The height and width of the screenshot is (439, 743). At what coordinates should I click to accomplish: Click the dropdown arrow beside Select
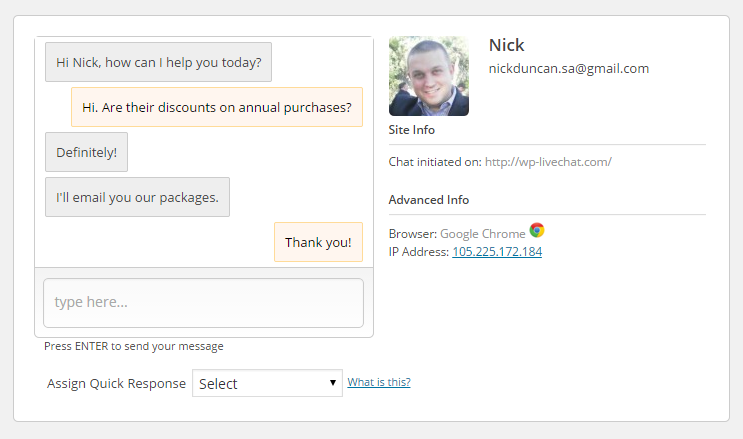coord(333,383)
